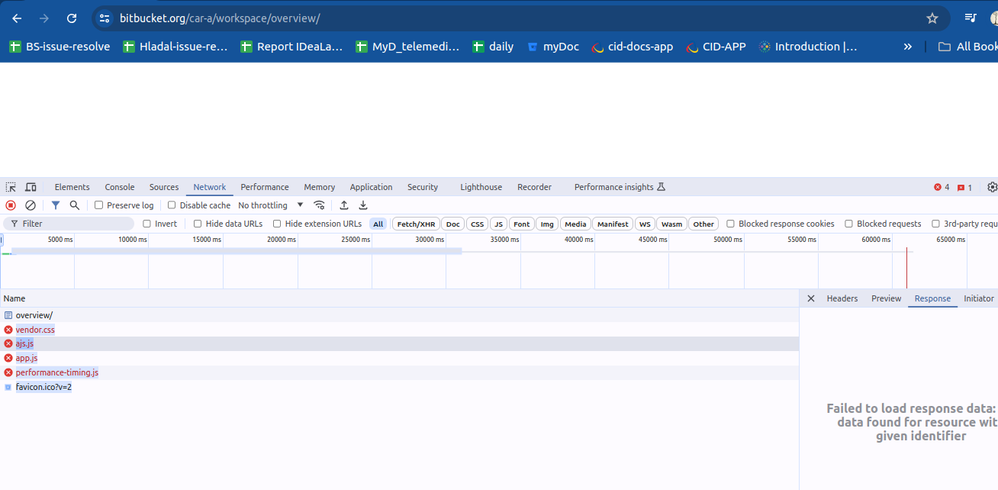The height and width of the screenshot is (490, 998).
Task: Open the No throttling dropdown
Action: (271, 206)
